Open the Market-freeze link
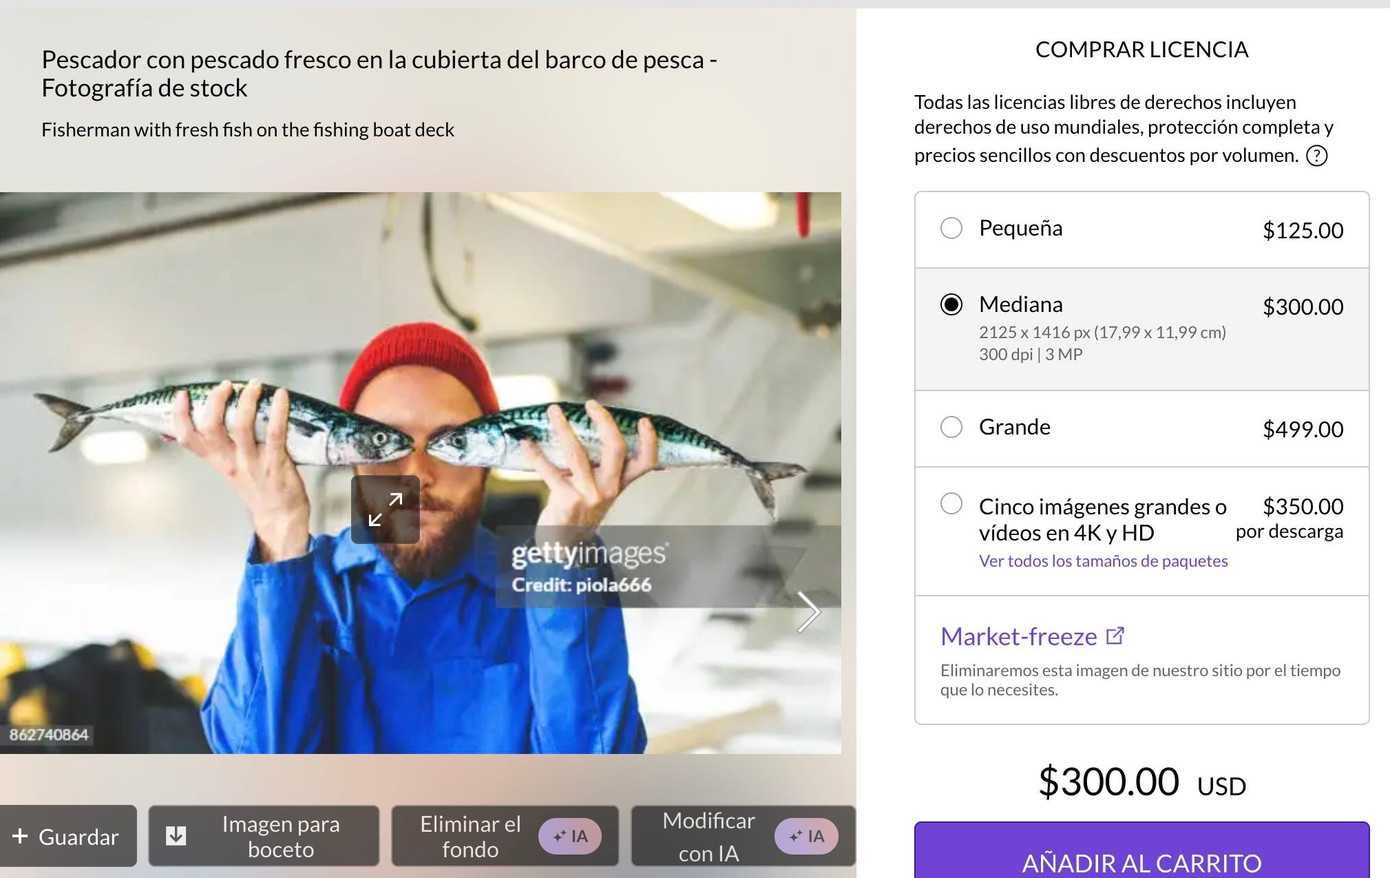This screenshot has height=878, width=1390. click(x=1019, y=636)
